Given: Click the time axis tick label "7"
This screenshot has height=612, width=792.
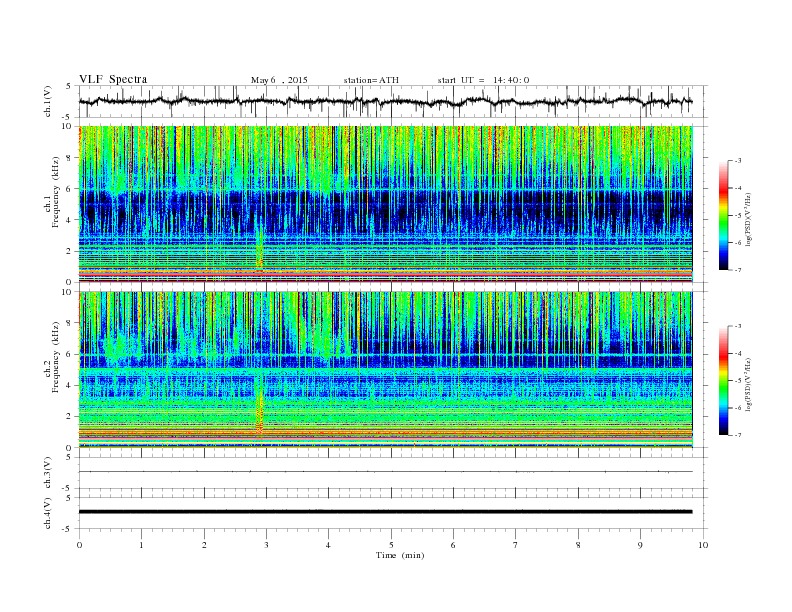Looking at the screenshot, I should (515, 545).
